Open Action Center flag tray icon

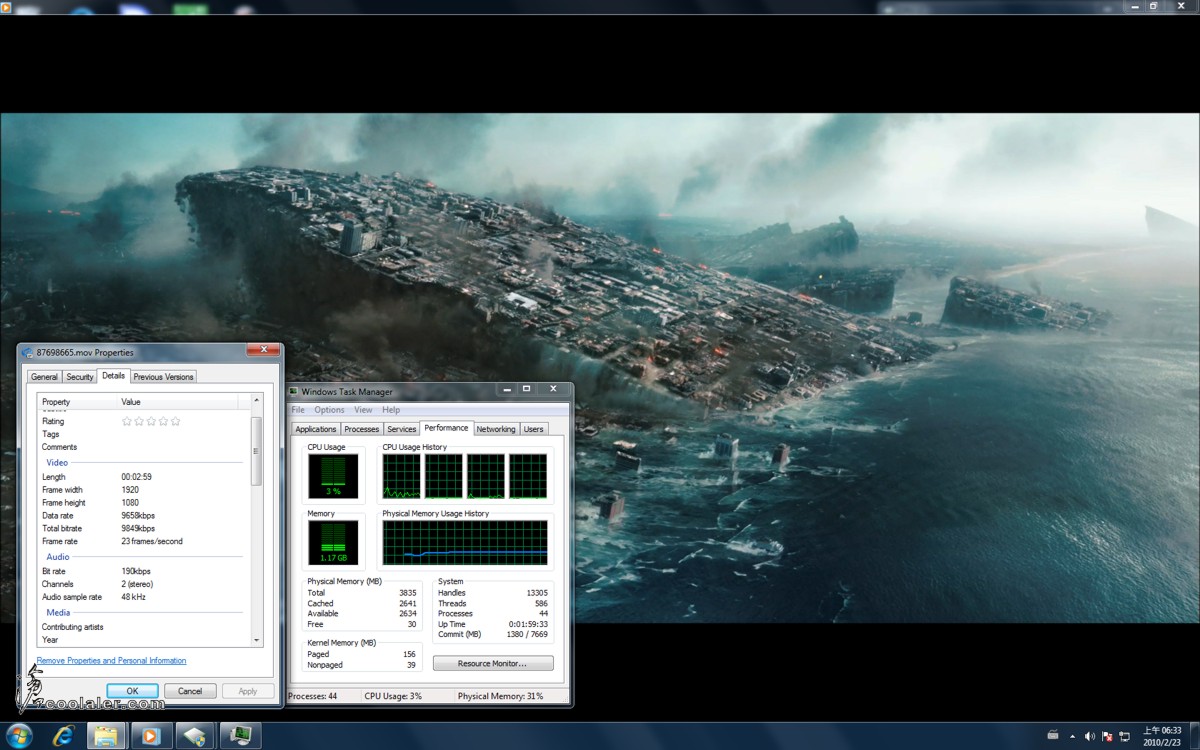click(1107, 736)
